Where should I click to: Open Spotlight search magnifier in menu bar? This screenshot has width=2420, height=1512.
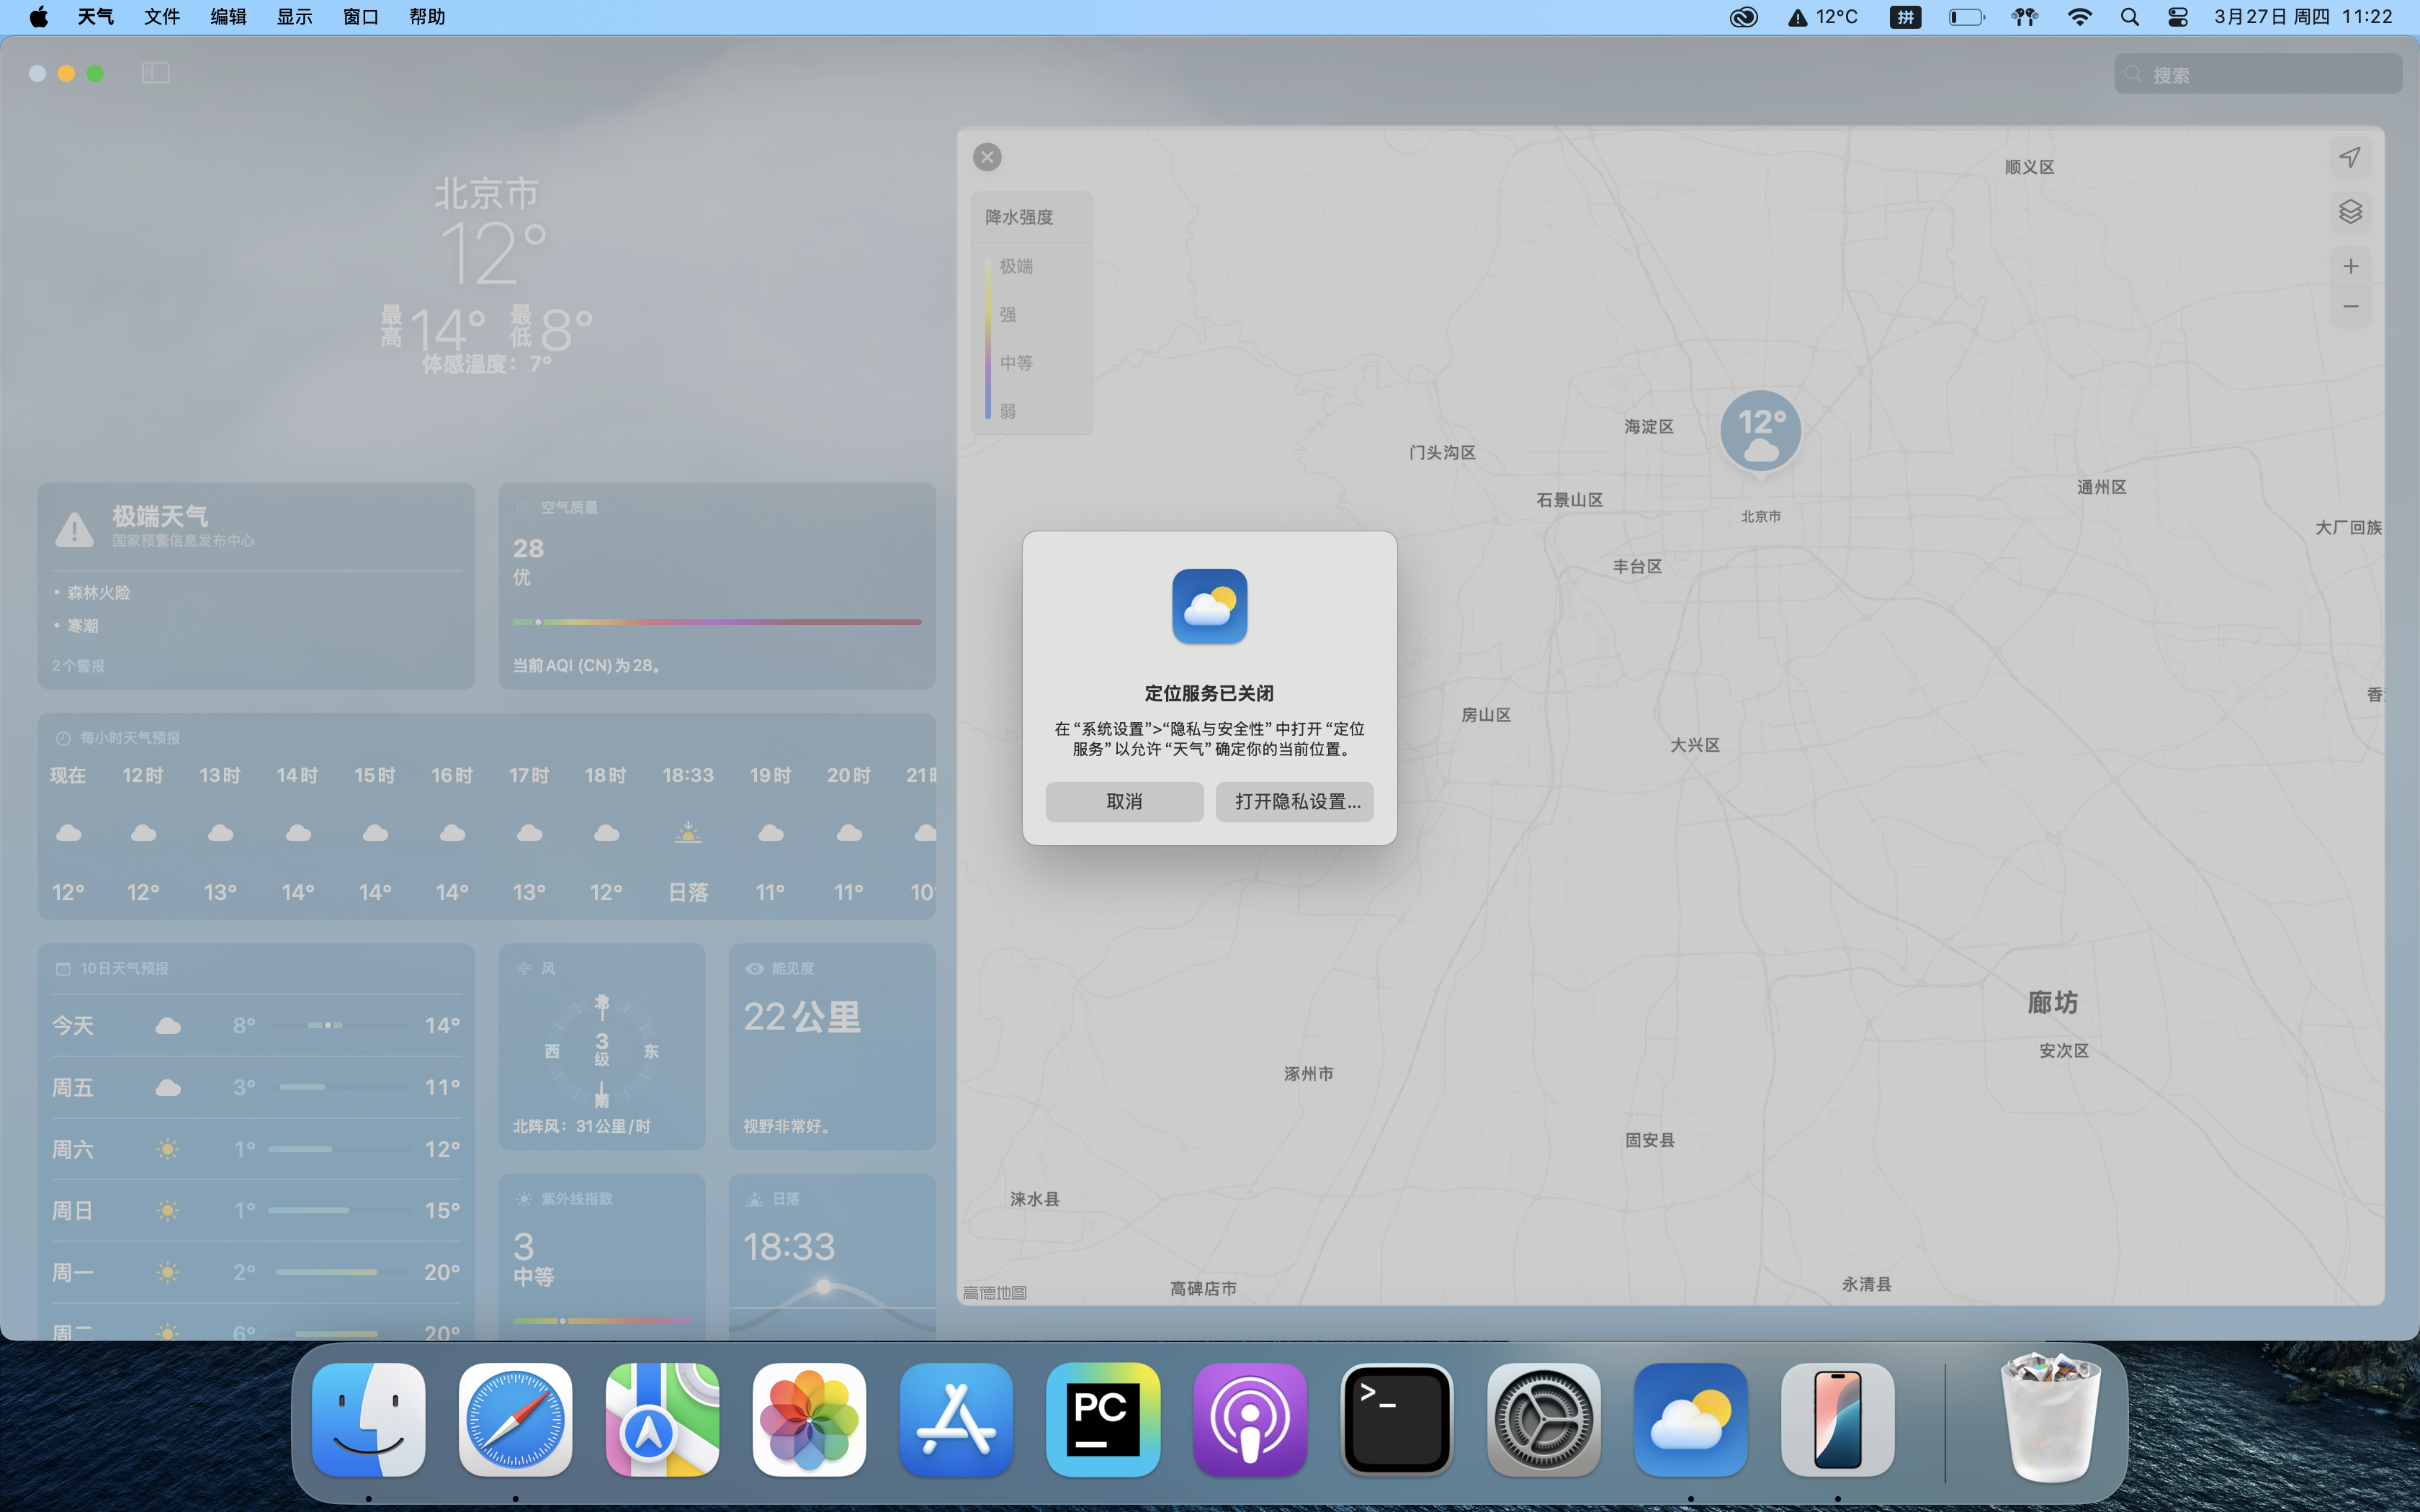click(x=2130, y=17)
